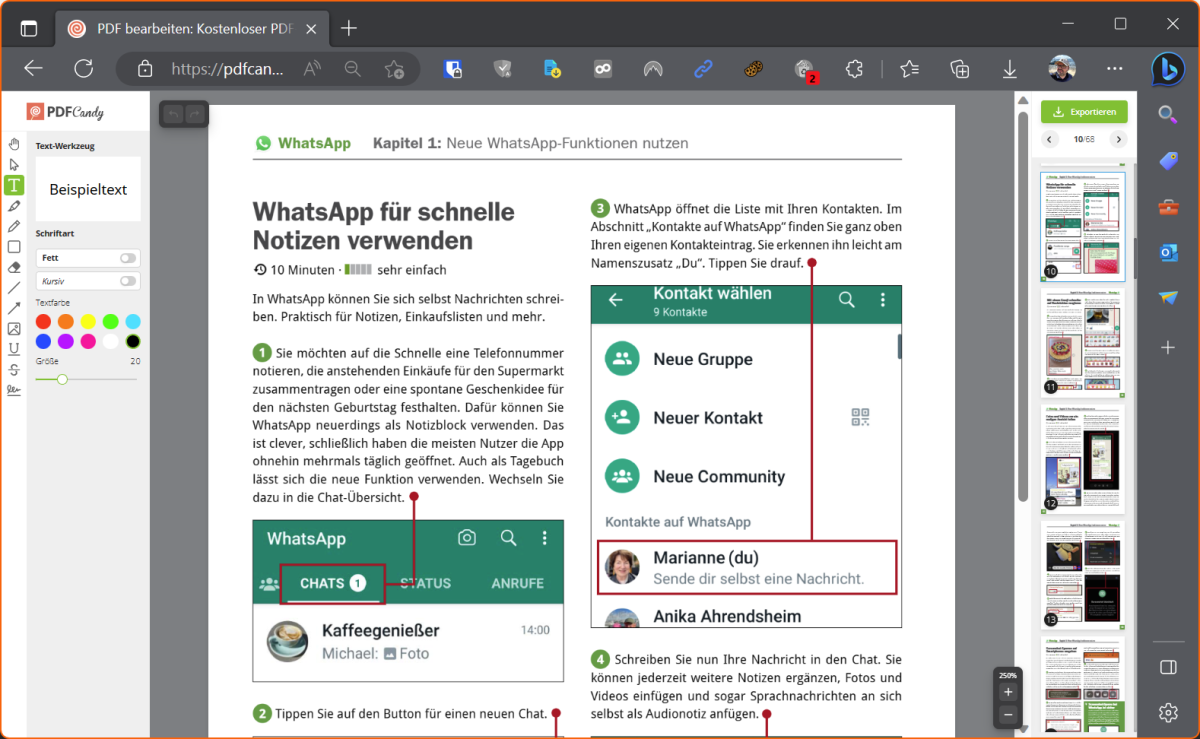This screenshot has height=739, width=1200.
Task: Refresh the current page
Action: [84, 68]
